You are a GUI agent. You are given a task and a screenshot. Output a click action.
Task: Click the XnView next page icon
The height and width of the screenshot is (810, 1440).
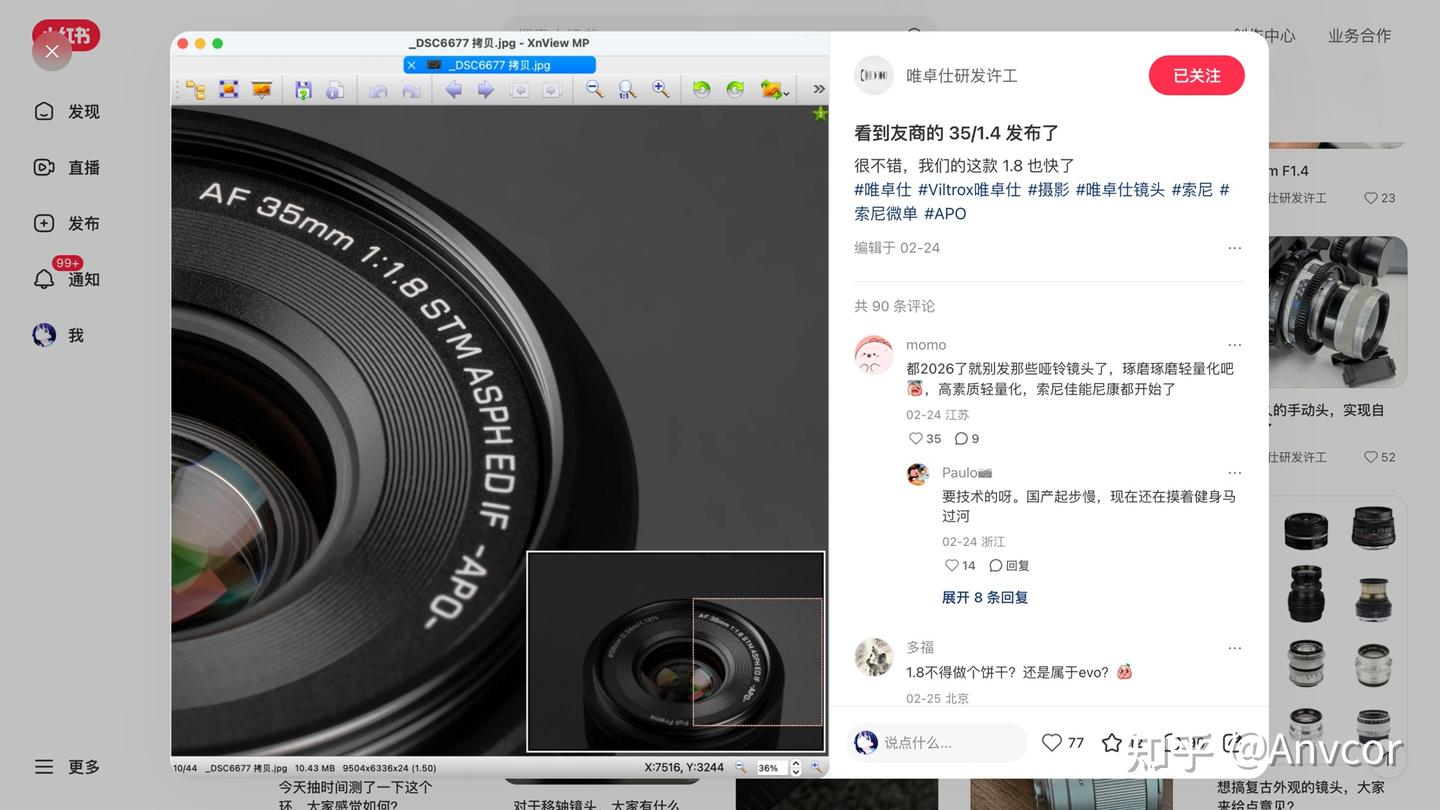551,90
